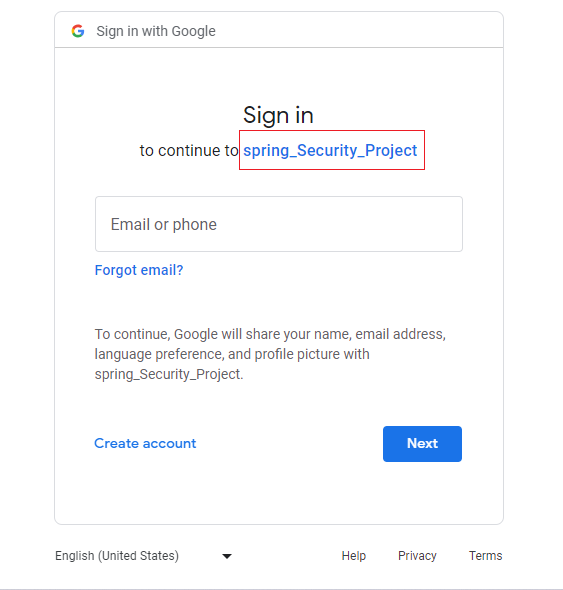Select English (United States) language box
Image resolution: width=563 pixels, height=590 pixels.
pyautogui.click(x=143, y=556)
